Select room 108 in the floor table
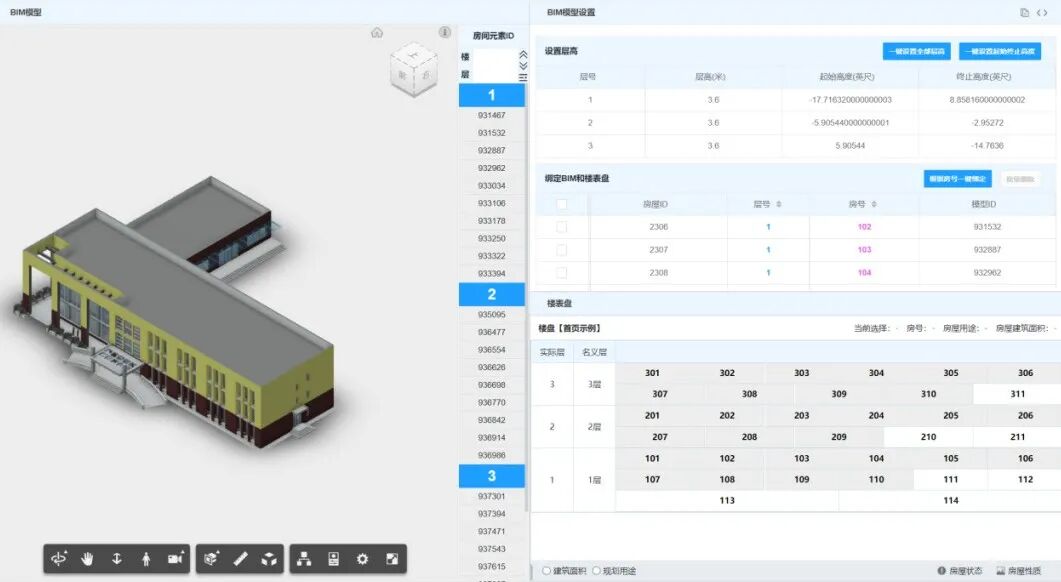Viewport: 1061px width, 582px height. [x=727, y=479]
